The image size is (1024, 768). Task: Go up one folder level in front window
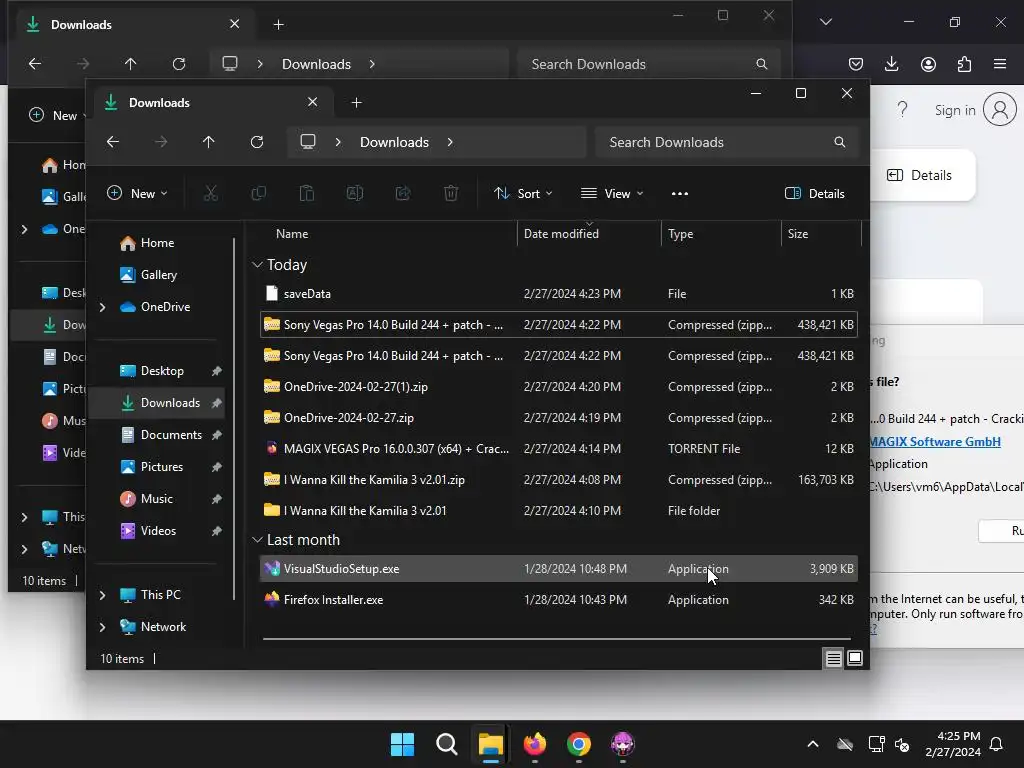(x=208, y=142)
